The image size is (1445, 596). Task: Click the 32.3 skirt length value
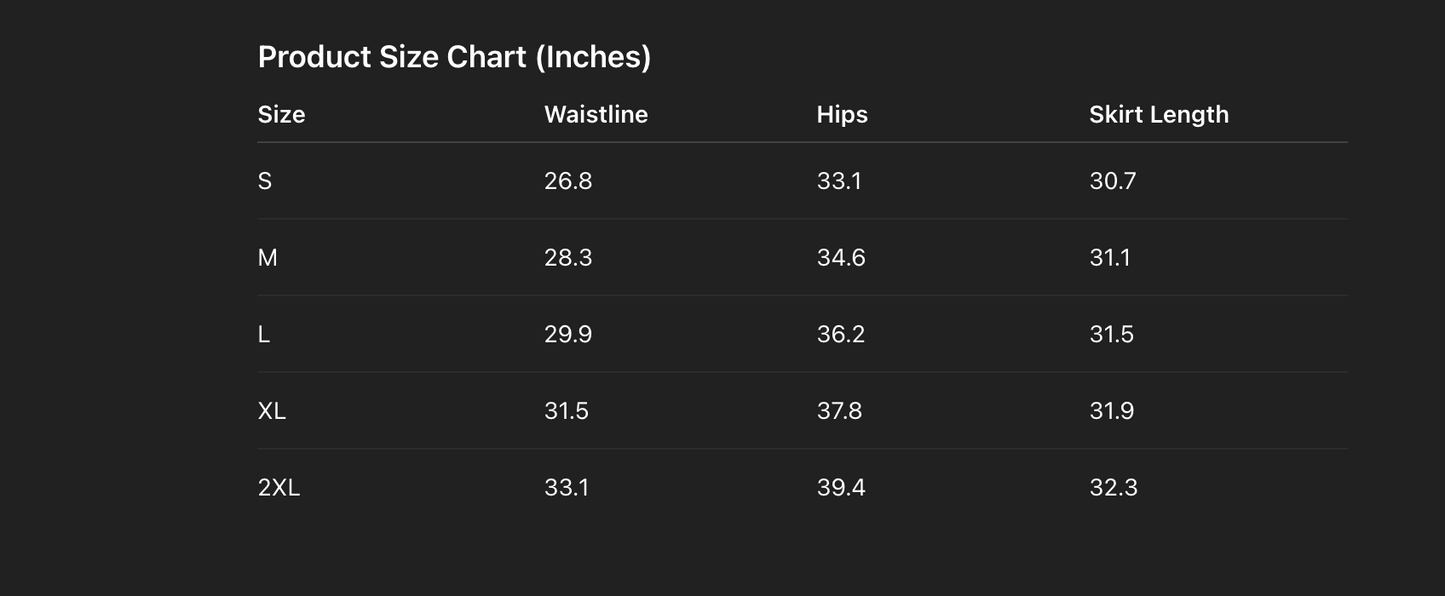[x=1114, y=488]
